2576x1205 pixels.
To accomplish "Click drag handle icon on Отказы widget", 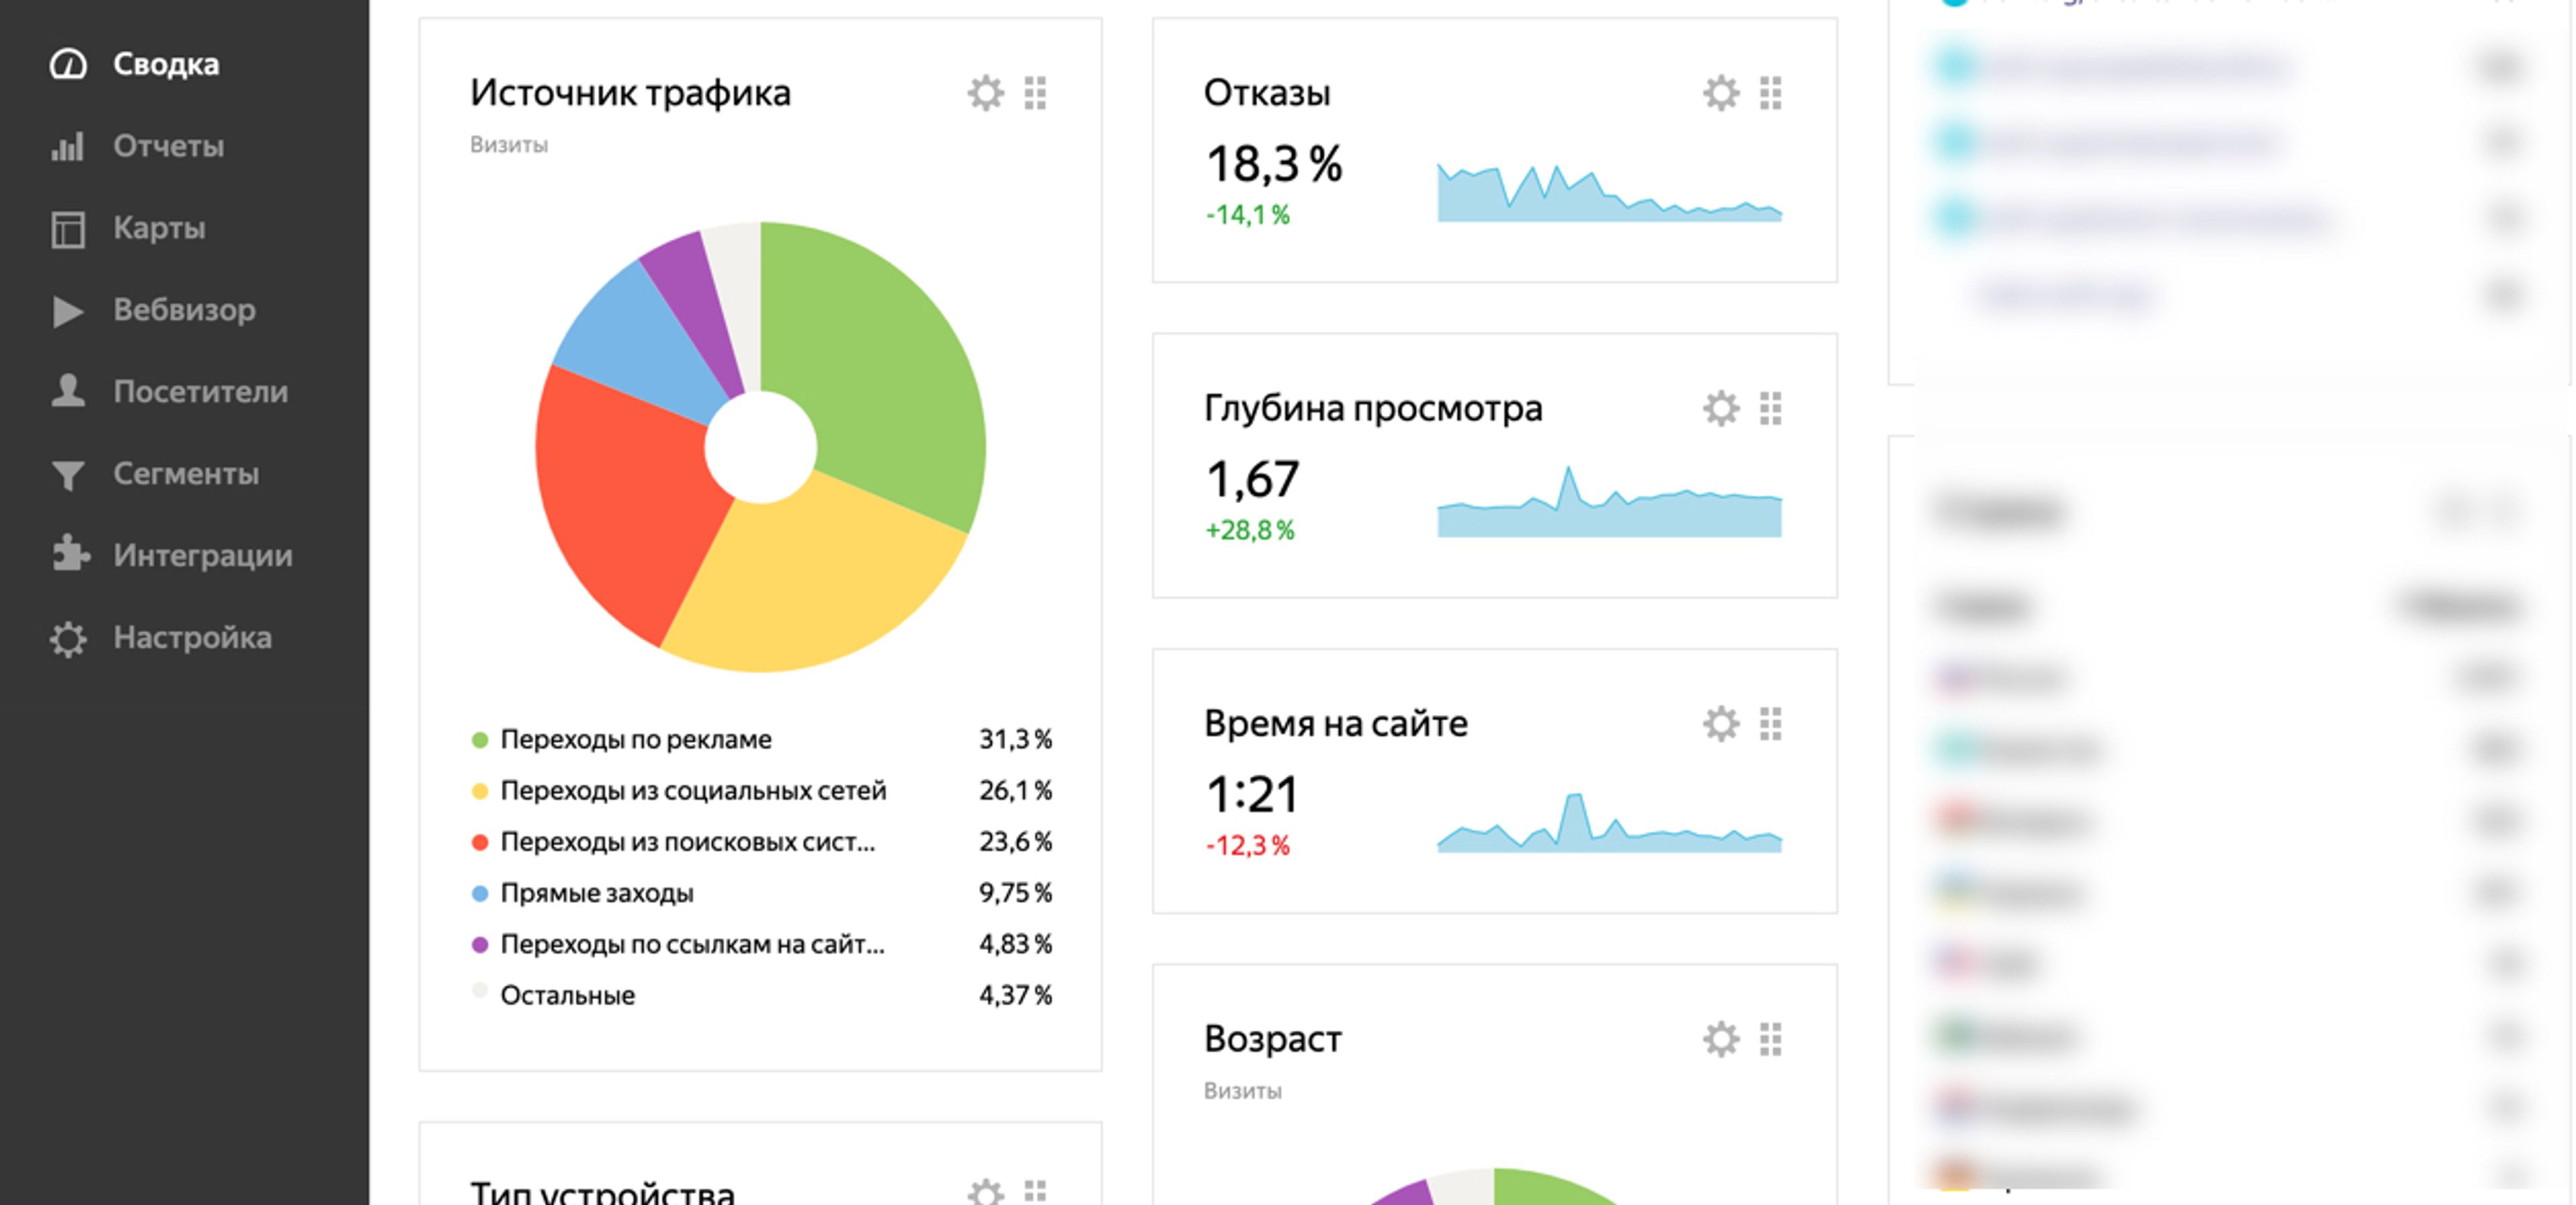I will (x=1770, y=93).
